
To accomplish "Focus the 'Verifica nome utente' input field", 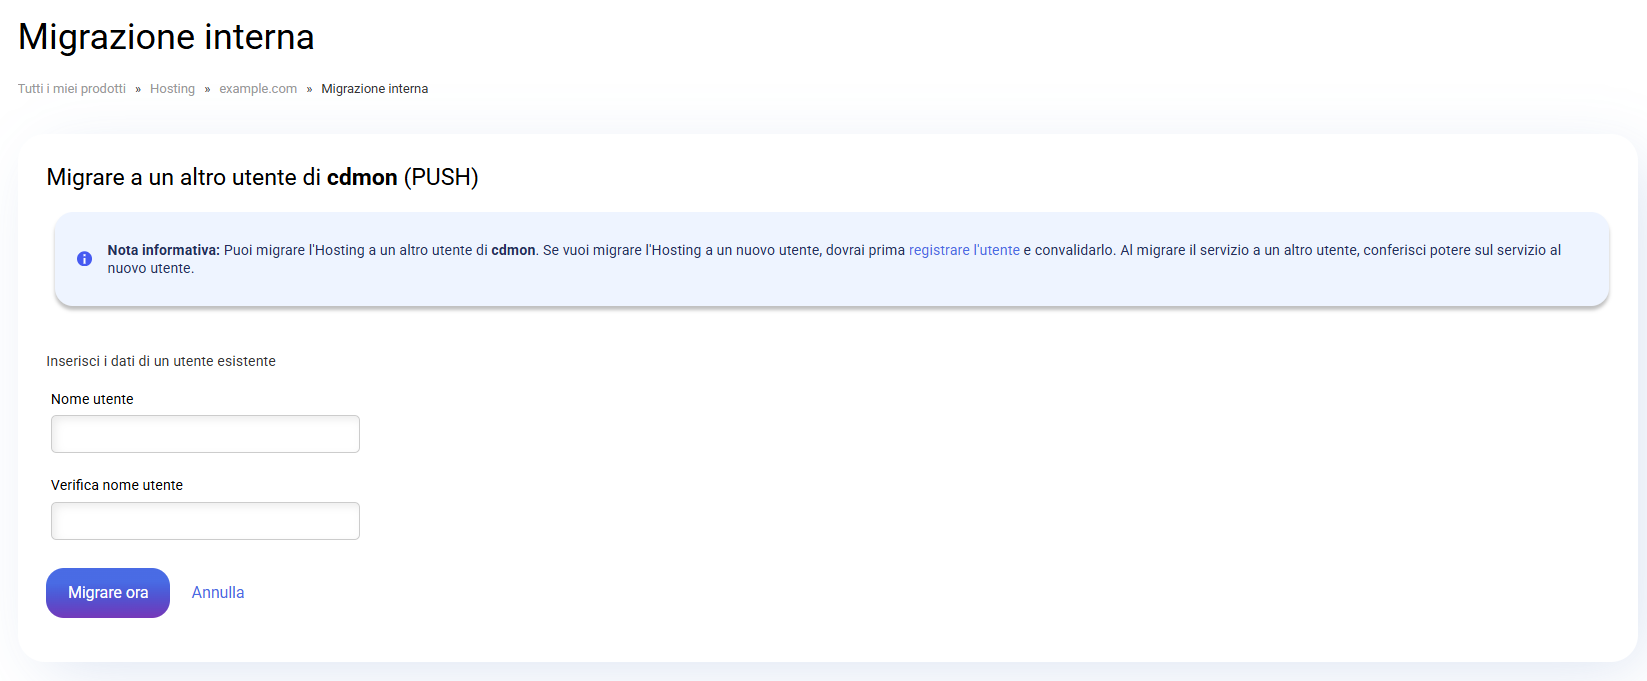I will 205,521.
